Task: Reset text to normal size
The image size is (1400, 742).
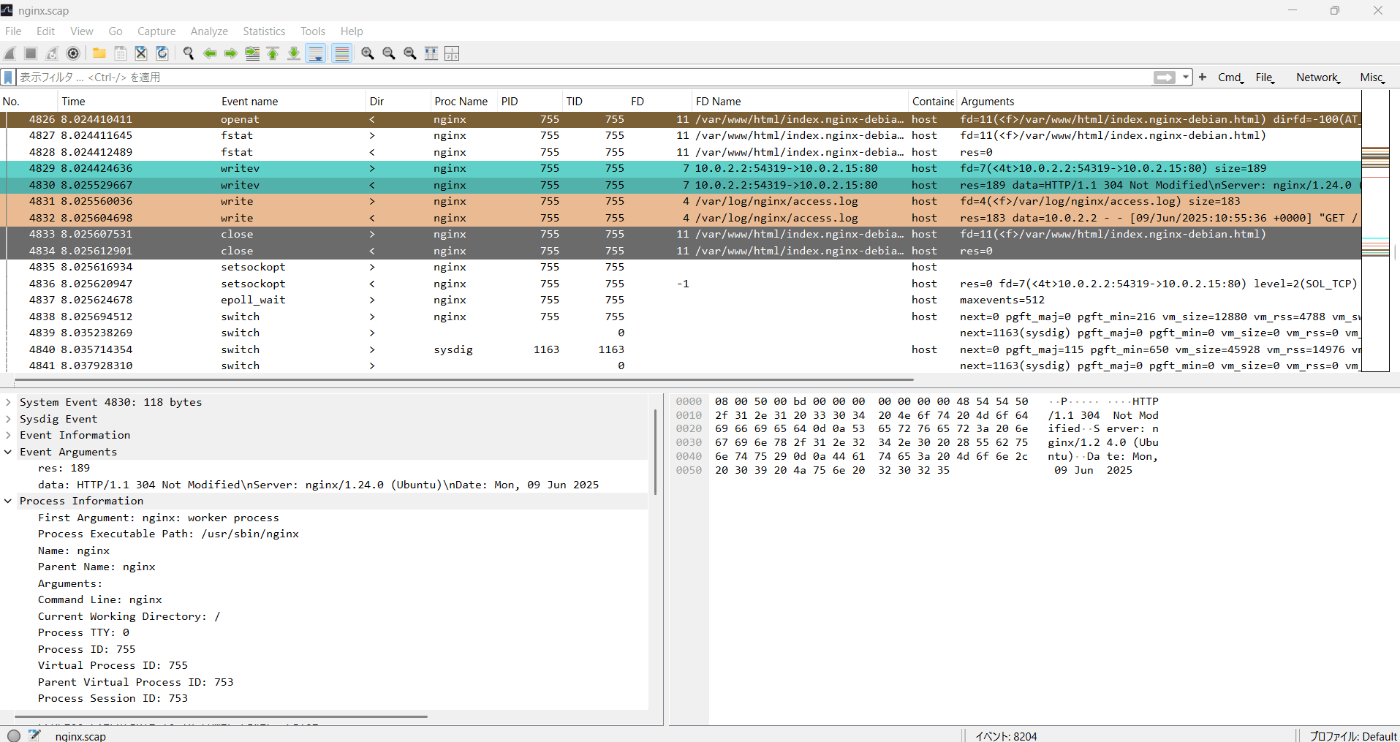Action: click(x=410, y=53)
